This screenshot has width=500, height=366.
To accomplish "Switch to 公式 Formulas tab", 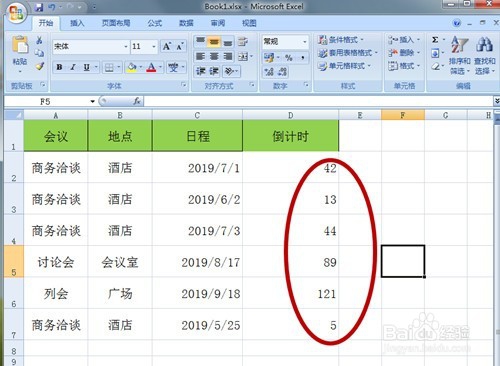I will pyautogui.click(x=155, y=23).
